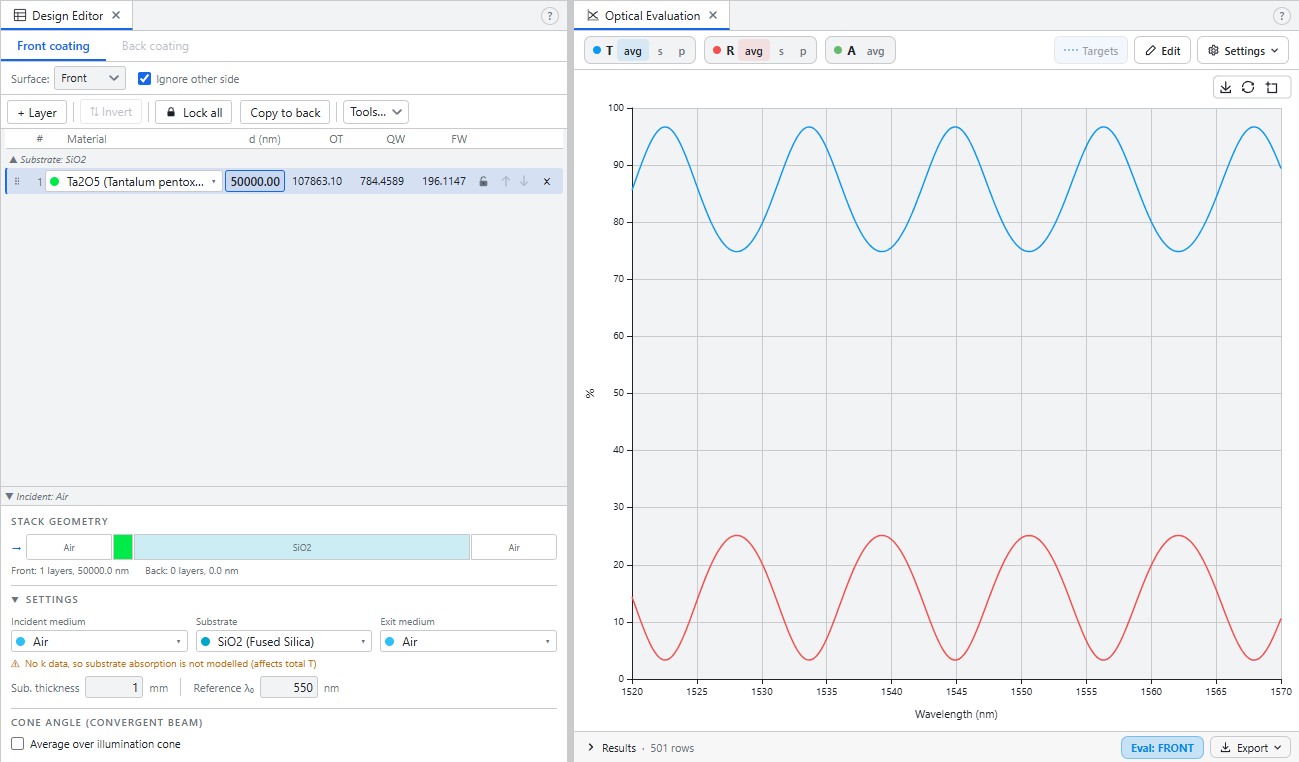Image resolution: width=1299 pixels, height=762 pixels.
Task: Click green layer block in stack geometry
Action: [123, 547]
